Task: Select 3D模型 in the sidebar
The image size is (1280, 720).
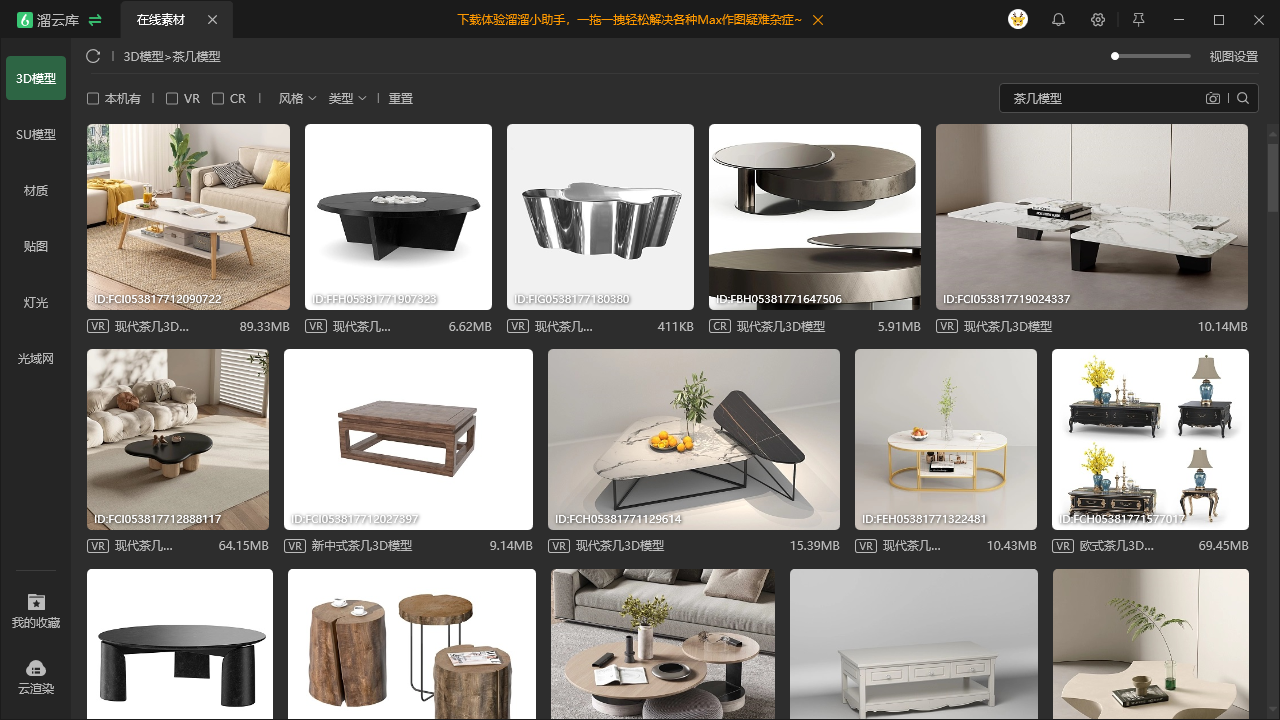Action: point(36,78)
